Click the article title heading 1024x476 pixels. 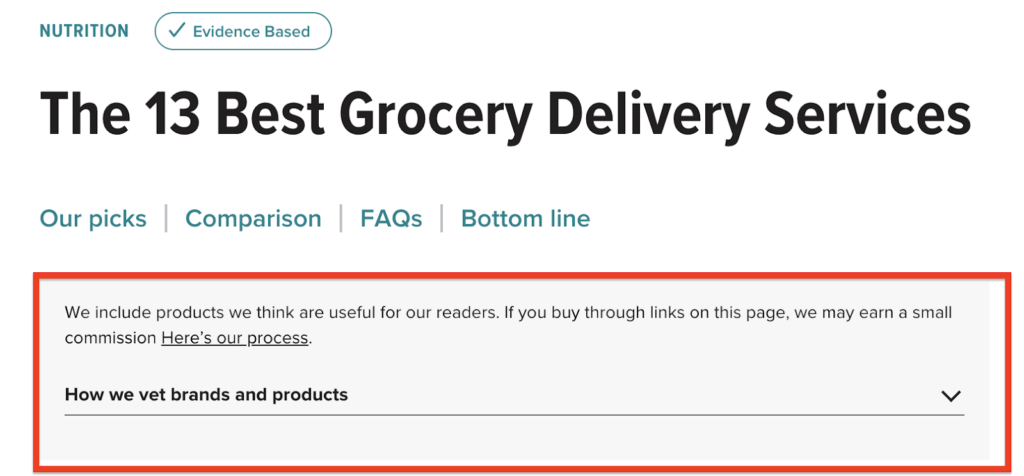505,116
